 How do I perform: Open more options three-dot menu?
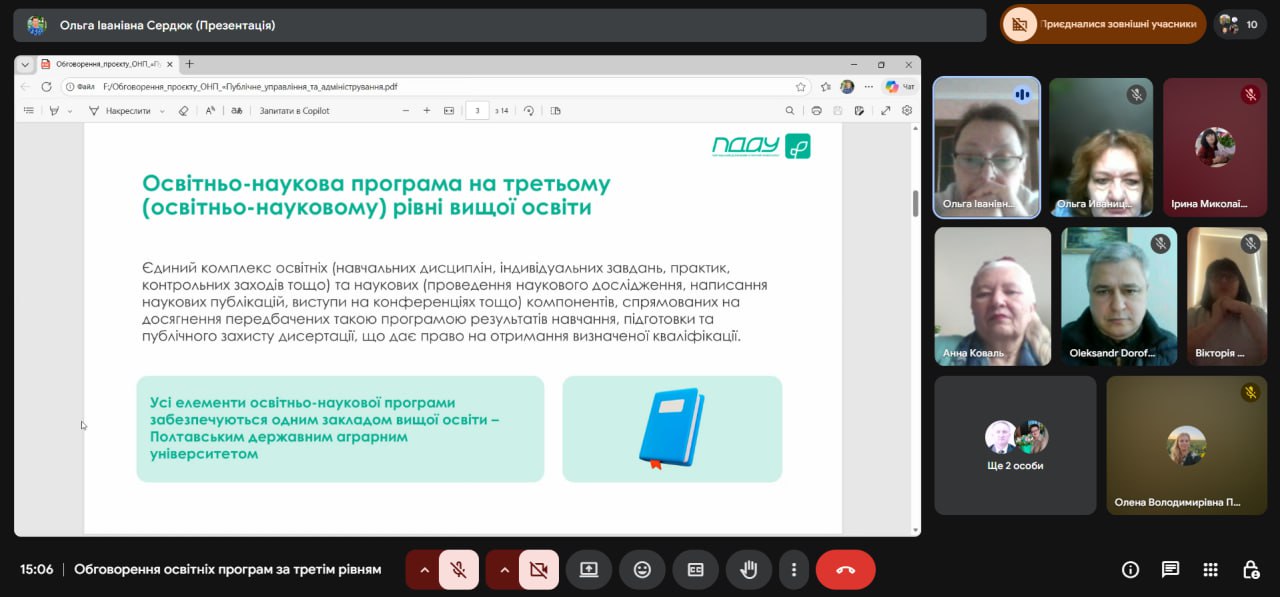794,570
